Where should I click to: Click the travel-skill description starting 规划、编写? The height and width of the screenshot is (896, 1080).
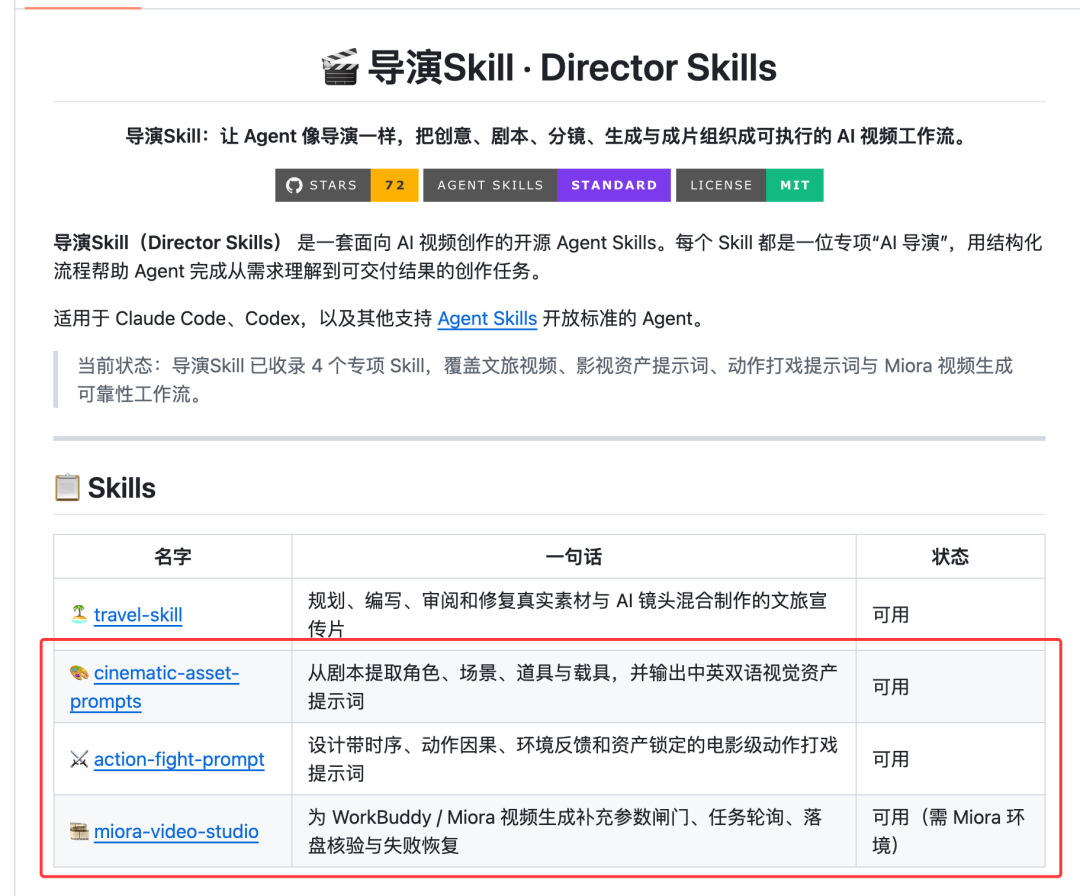[x=568, y=614]
